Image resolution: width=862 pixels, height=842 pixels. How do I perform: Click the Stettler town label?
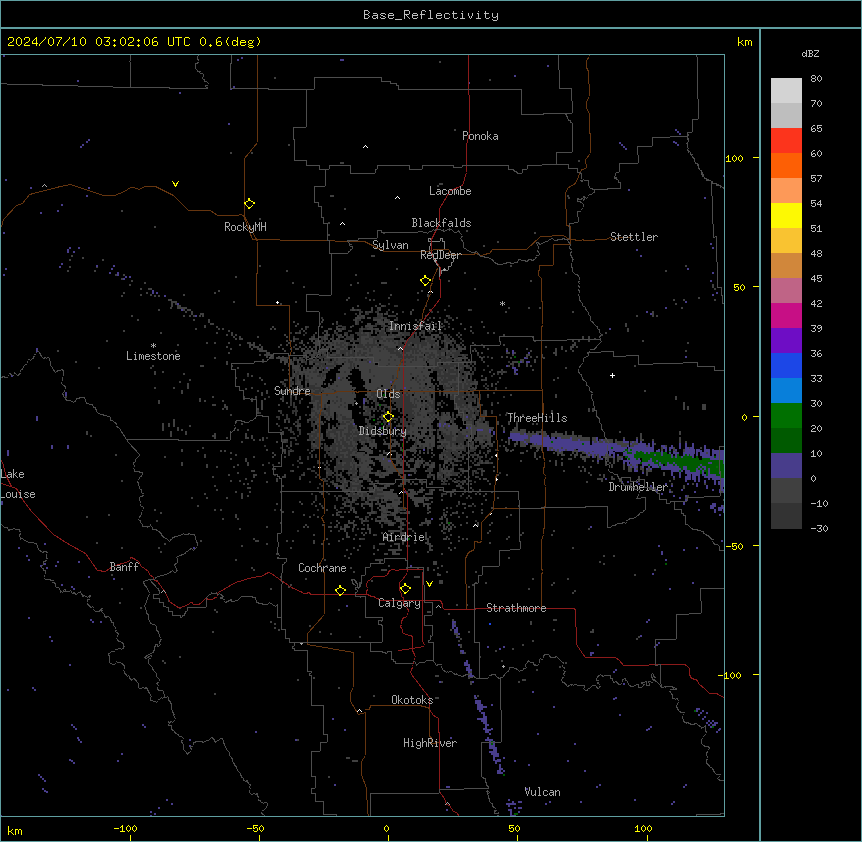click(634, 237)
